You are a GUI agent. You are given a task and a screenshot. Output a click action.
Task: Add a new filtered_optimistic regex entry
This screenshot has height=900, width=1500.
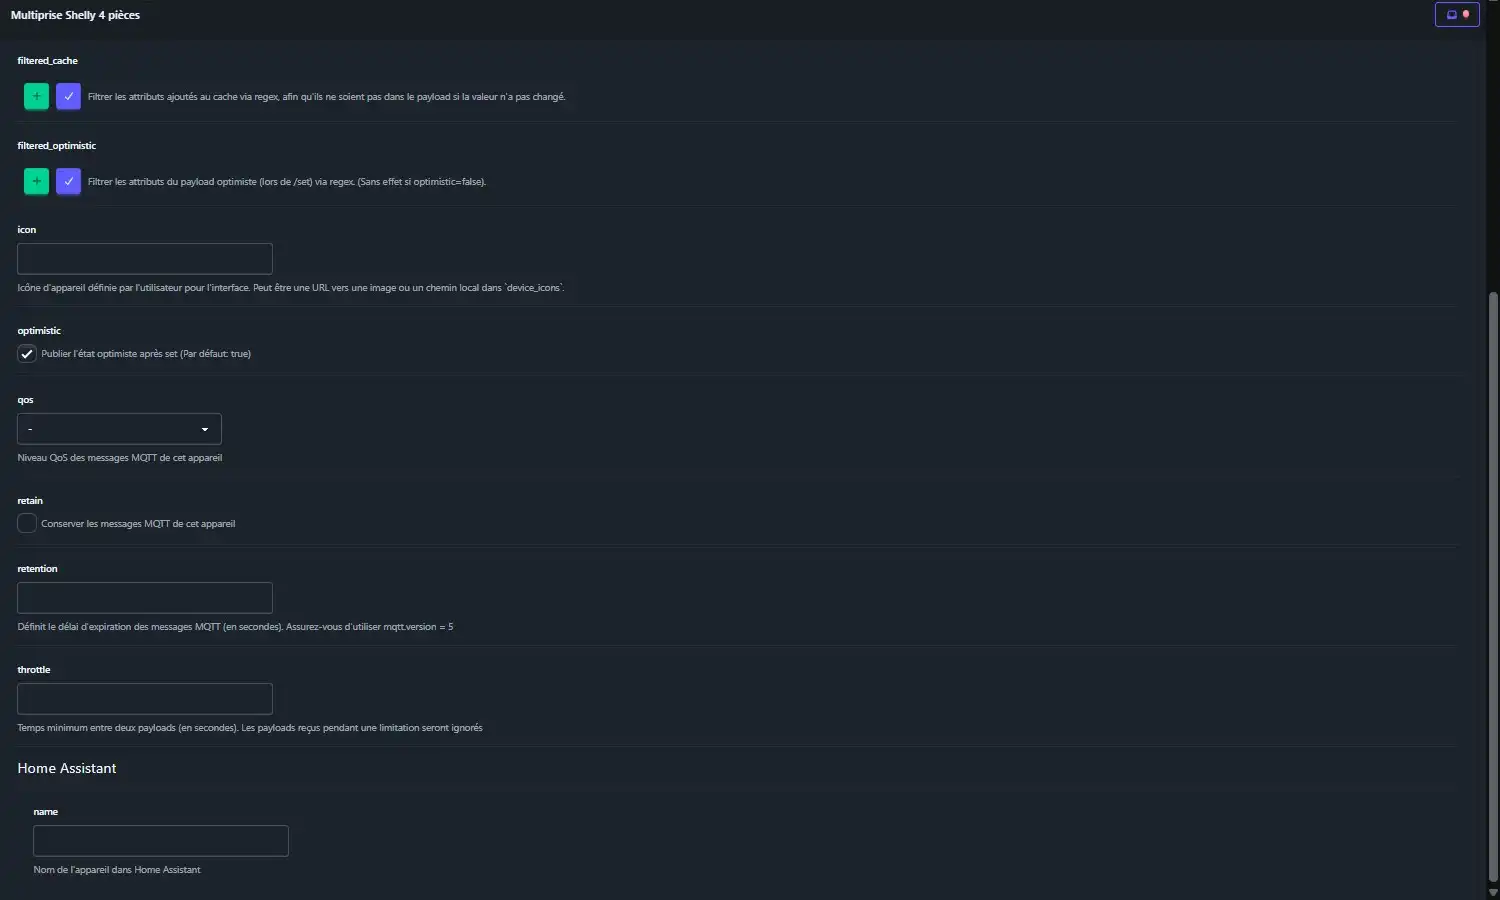(36, 181)
